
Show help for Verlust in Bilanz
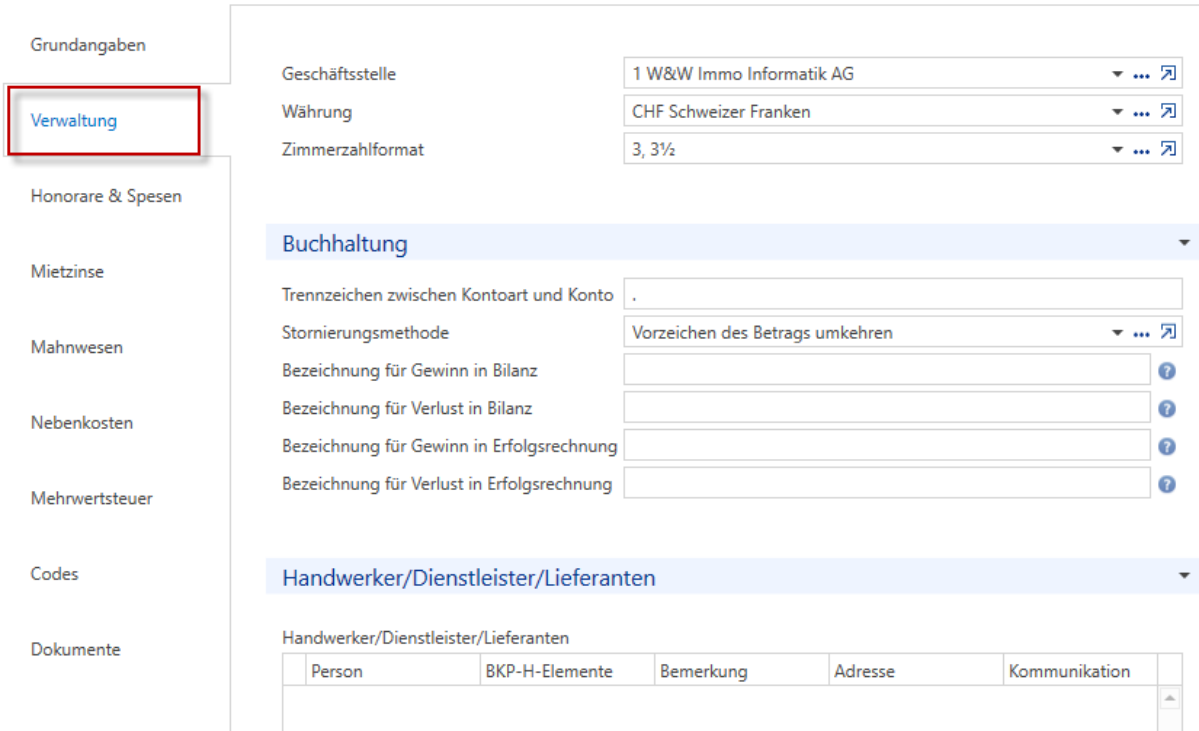coord(1167,408)
